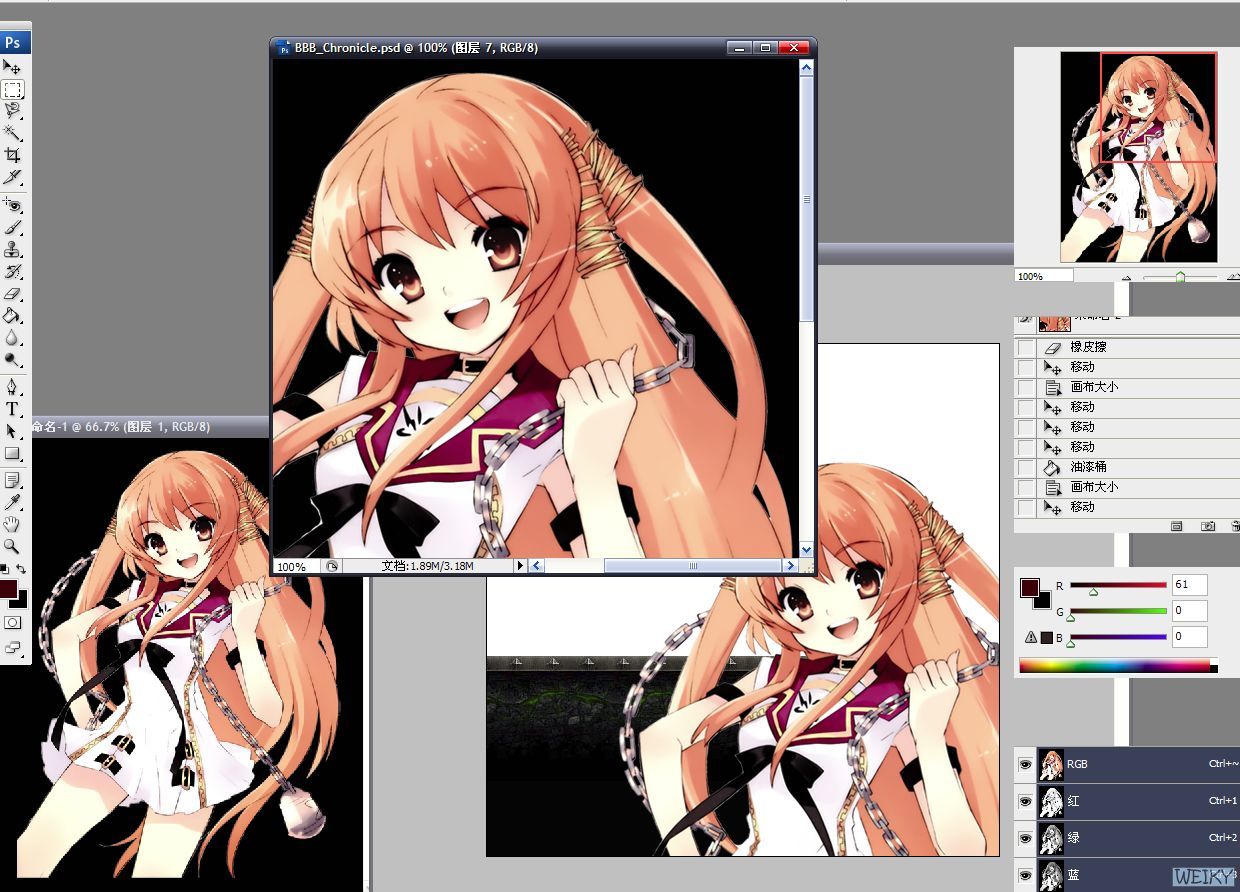Select the 蓝 channel row
1240x892 pixels.
pyautogui.click(x=1138, y=875)
